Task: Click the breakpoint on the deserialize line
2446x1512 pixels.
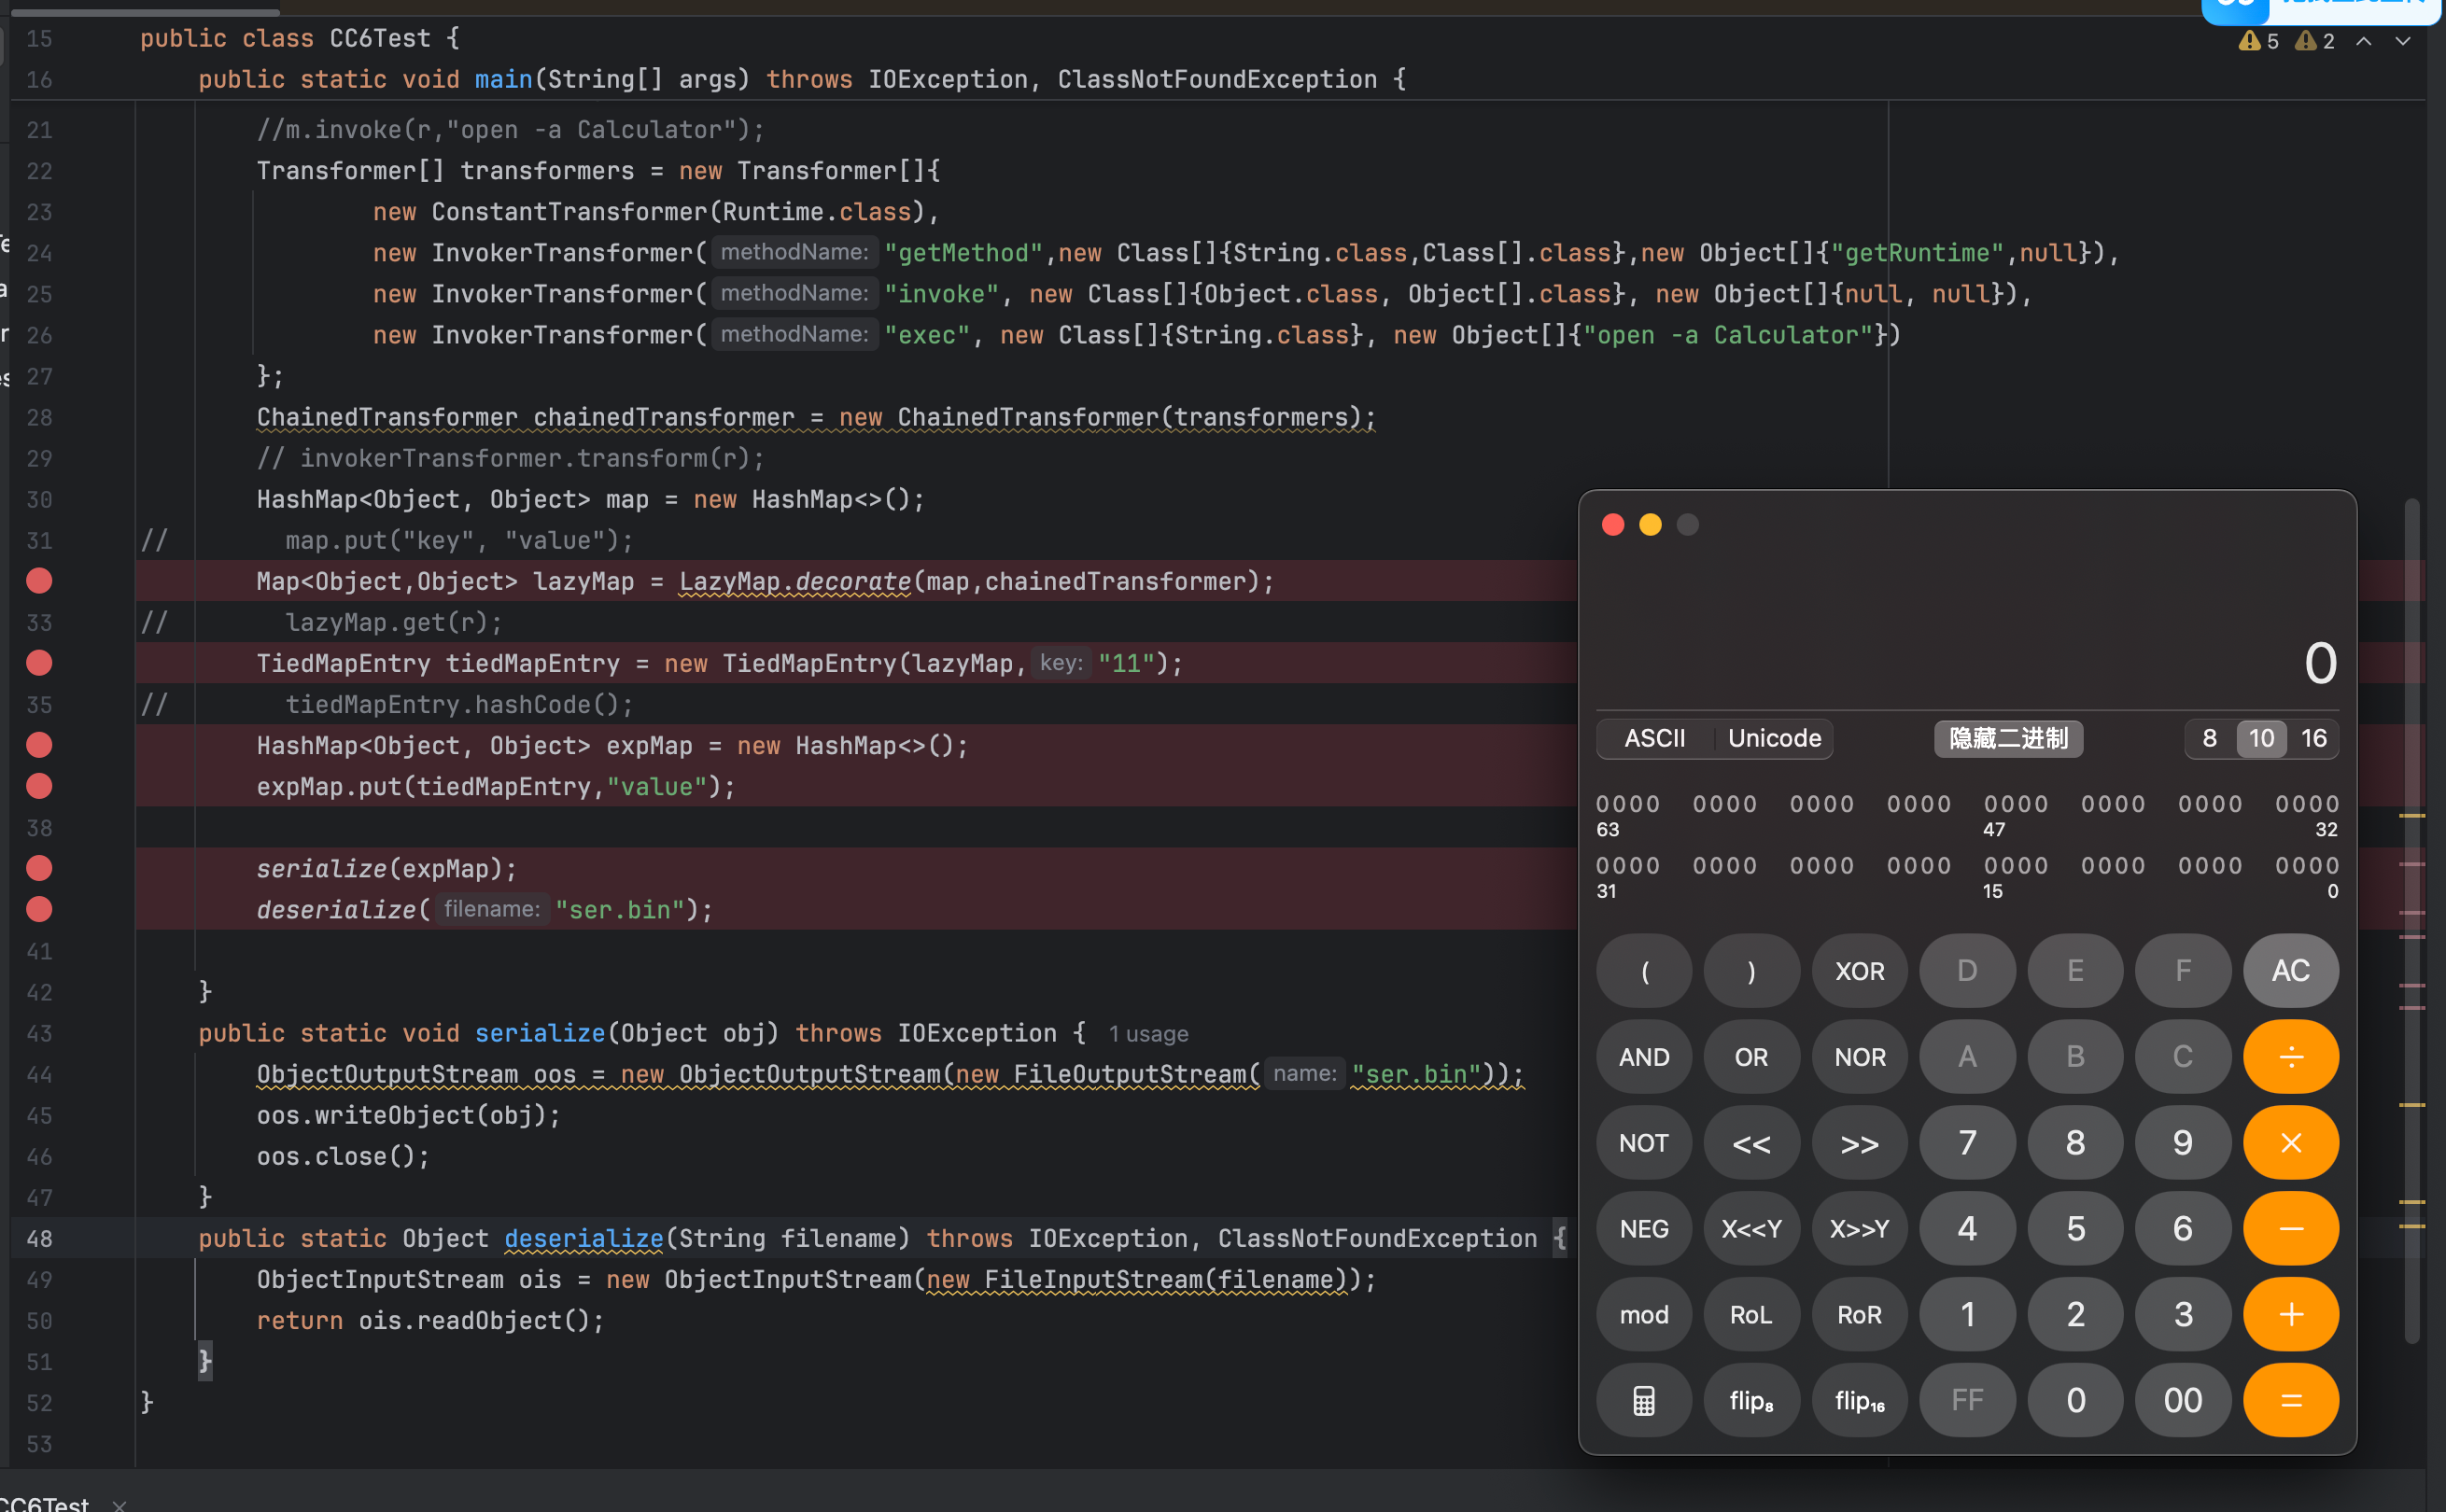Action: [x=39, y=909]
